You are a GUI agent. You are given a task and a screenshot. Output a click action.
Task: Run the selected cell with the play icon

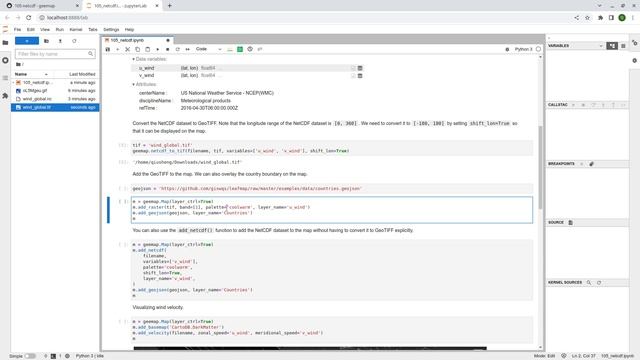coord(158,49)
